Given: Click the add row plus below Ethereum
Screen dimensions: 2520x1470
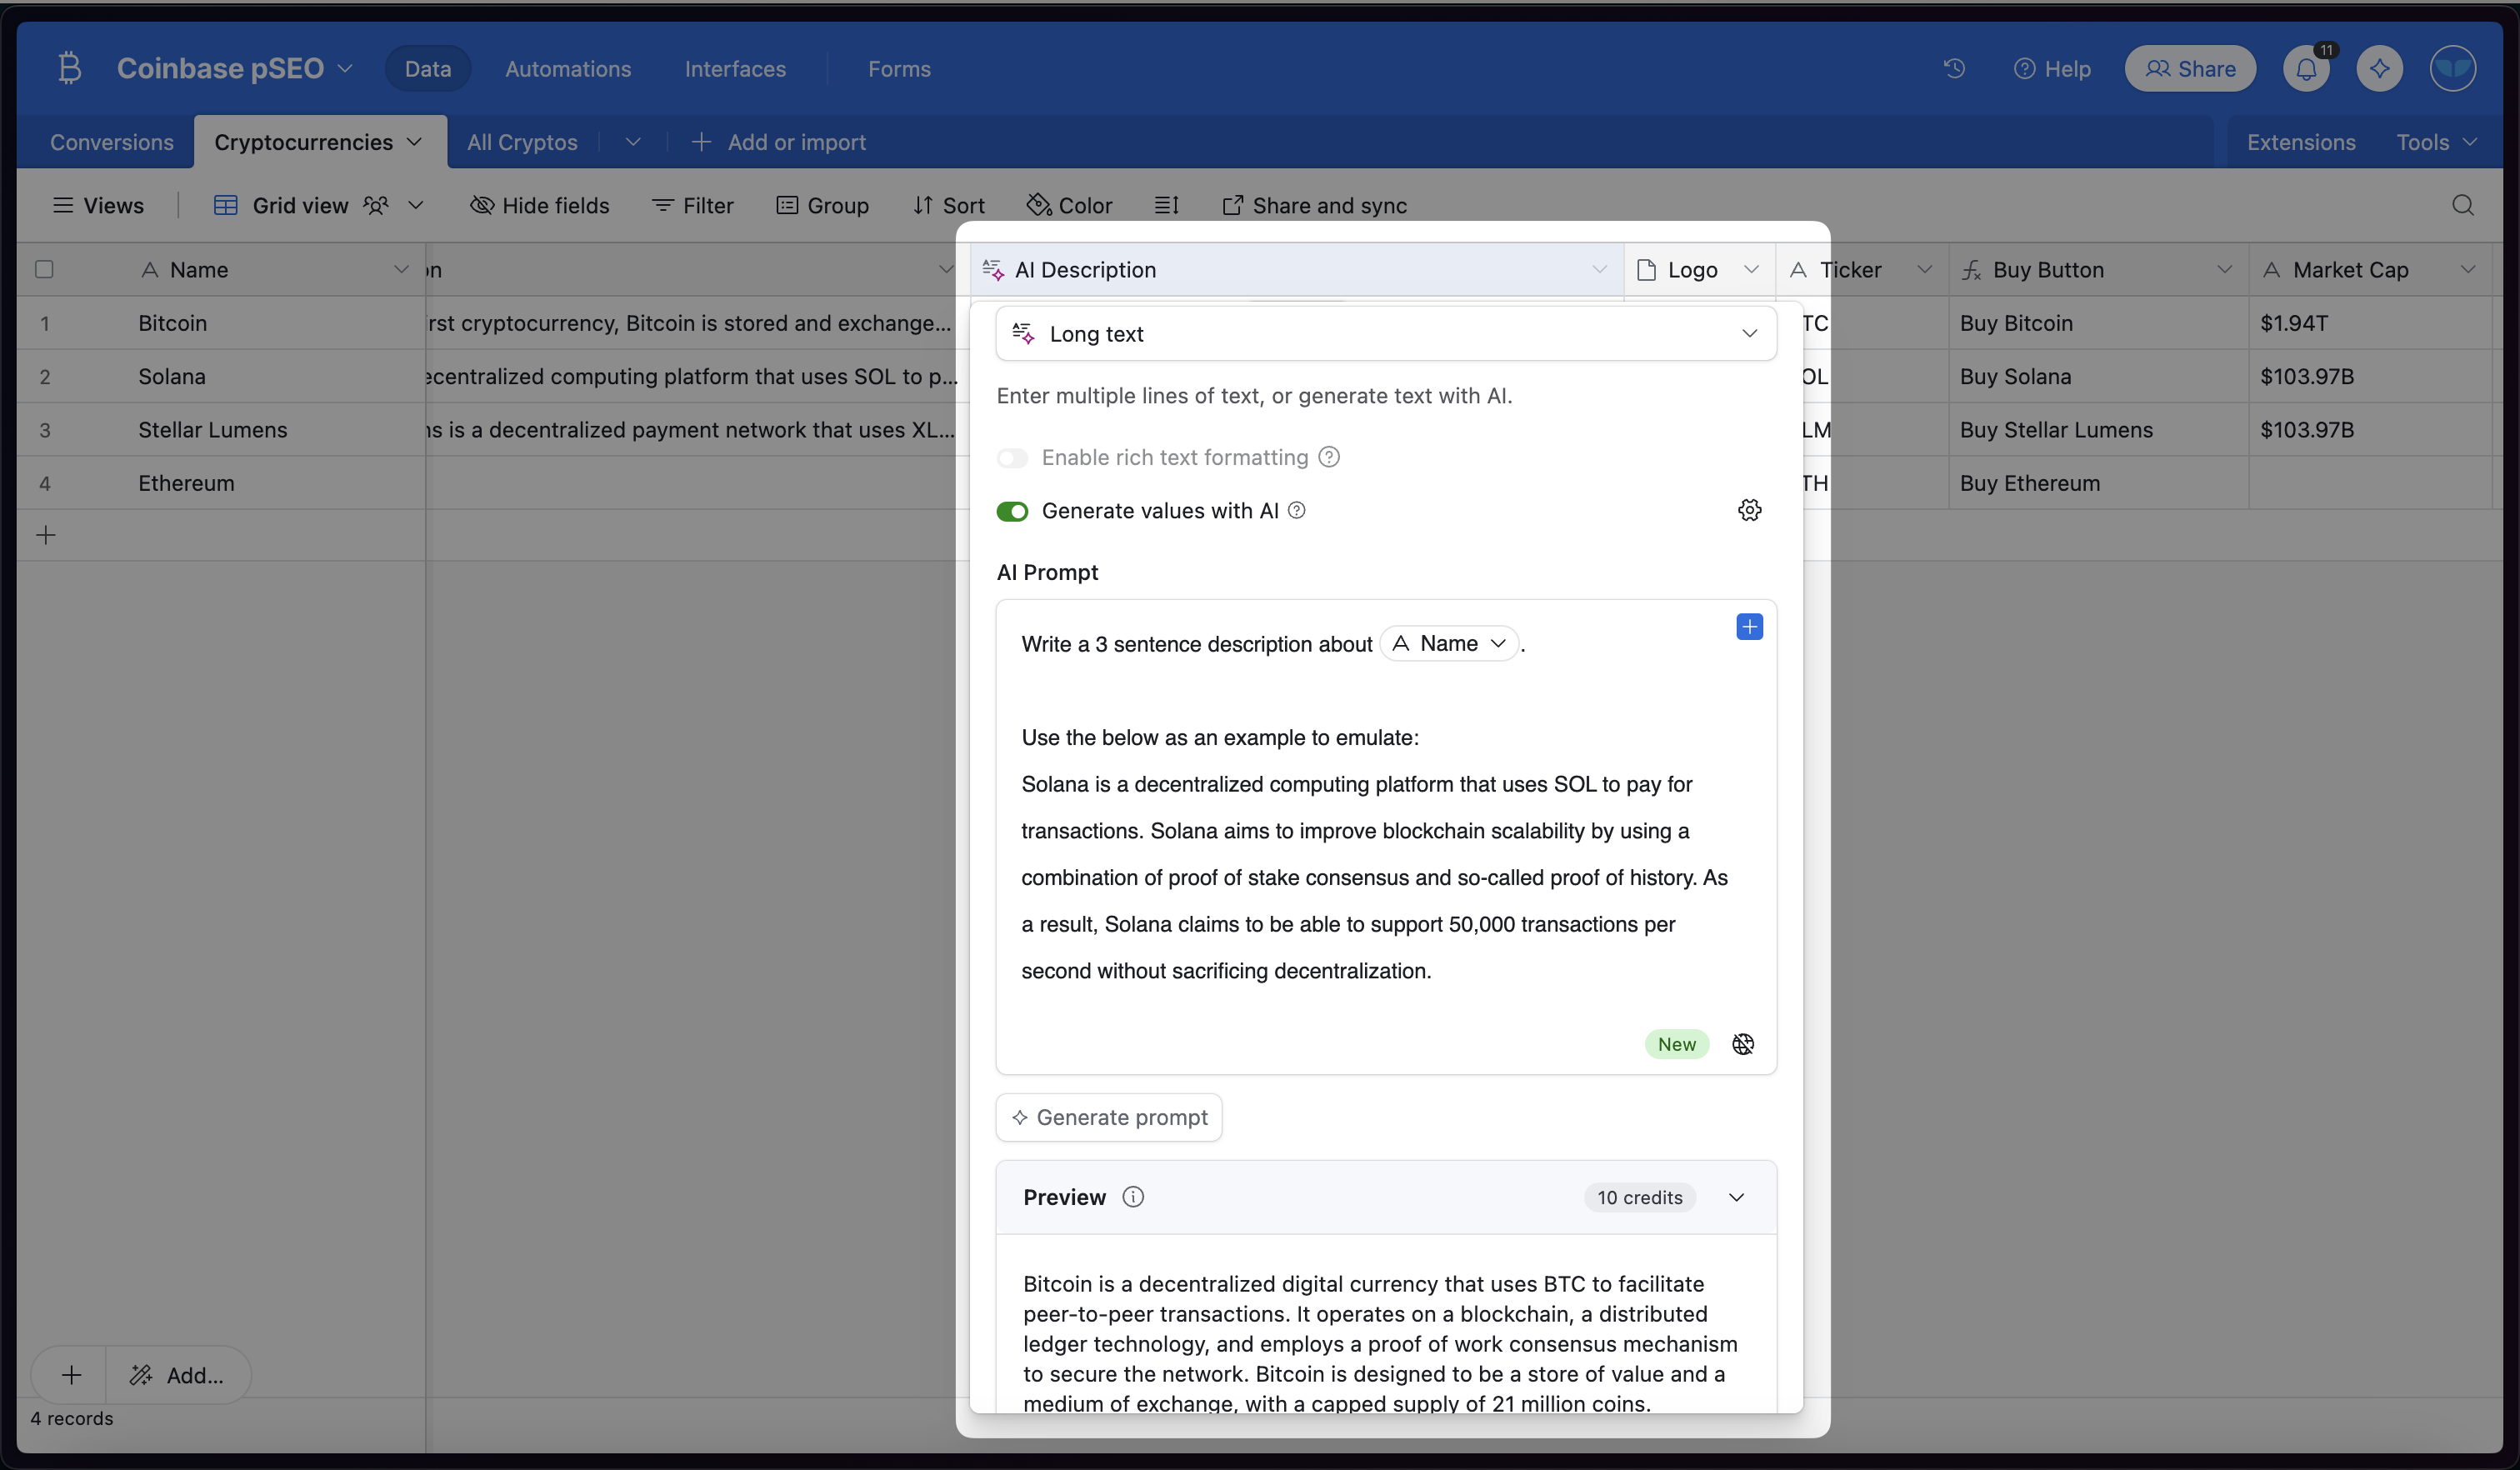Looking at the screenshot, I should tap(46, 535).
